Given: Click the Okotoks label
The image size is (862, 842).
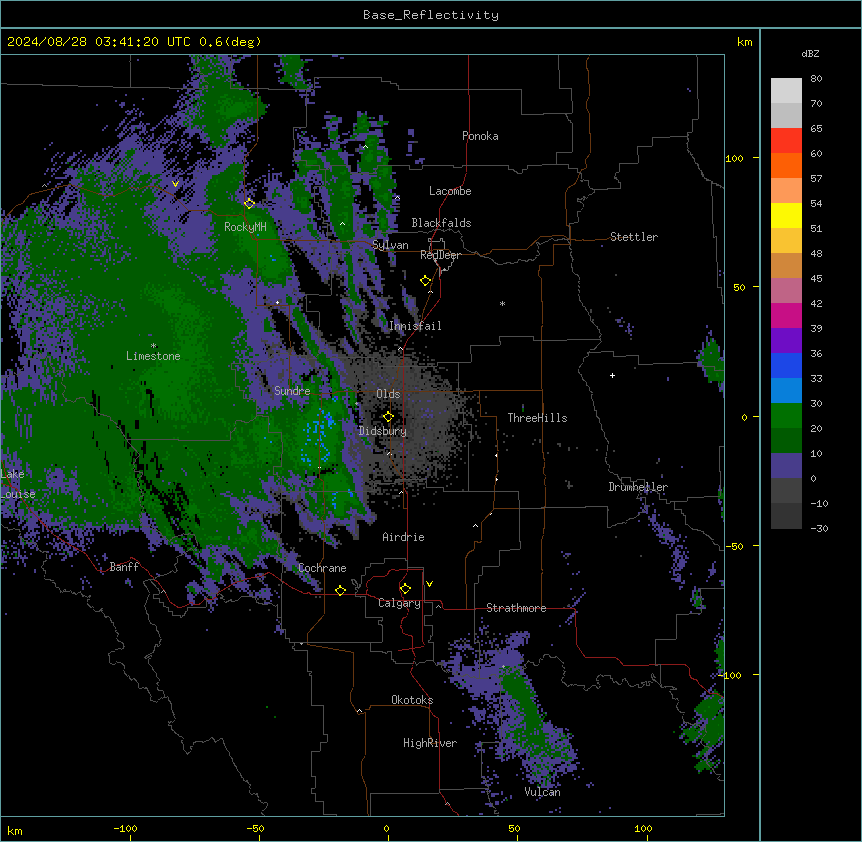Looking at the screenshot, I should [412, 700].
